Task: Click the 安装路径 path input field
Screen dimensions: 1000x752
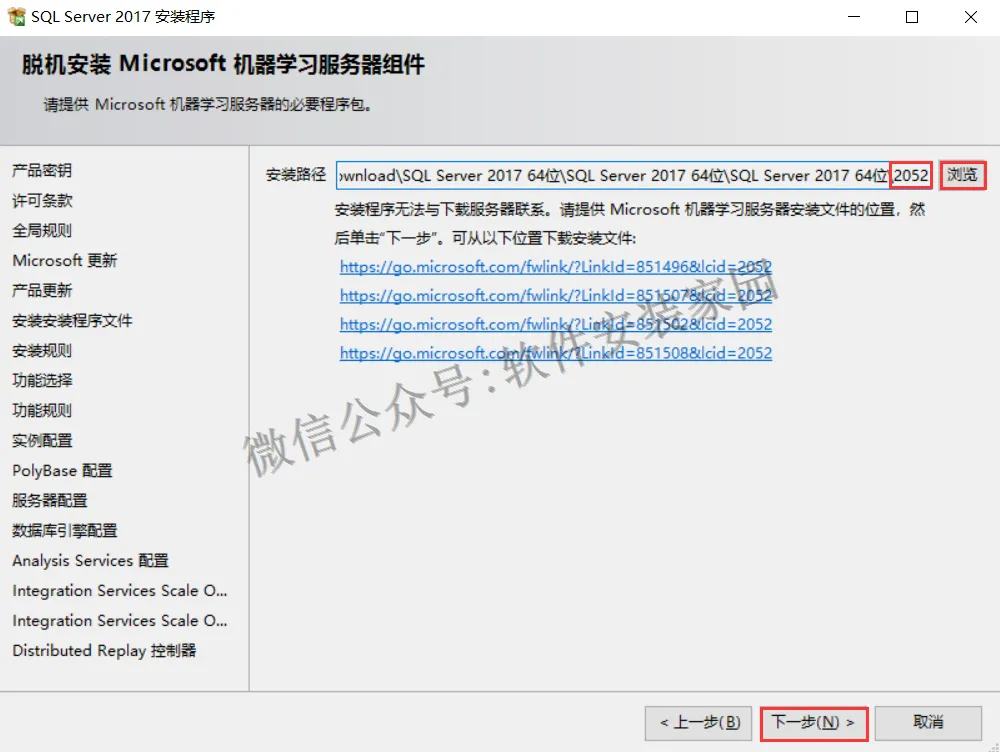Action: click(x=634, y=175)
